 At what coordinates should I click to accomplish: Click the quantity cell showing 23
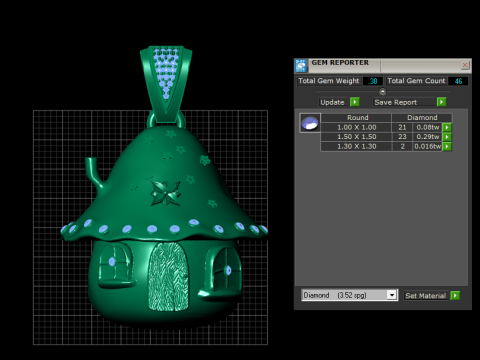coord(402,137)
